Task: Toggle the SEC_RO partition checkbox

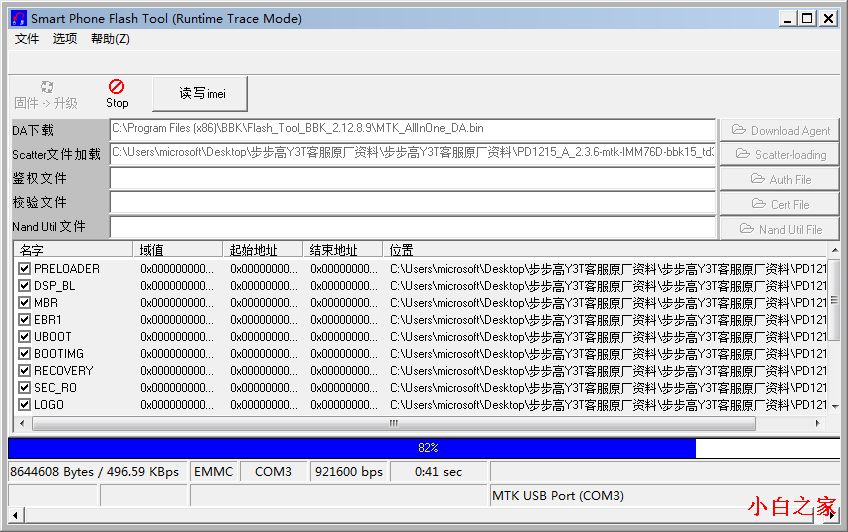Action: (24, 388)
